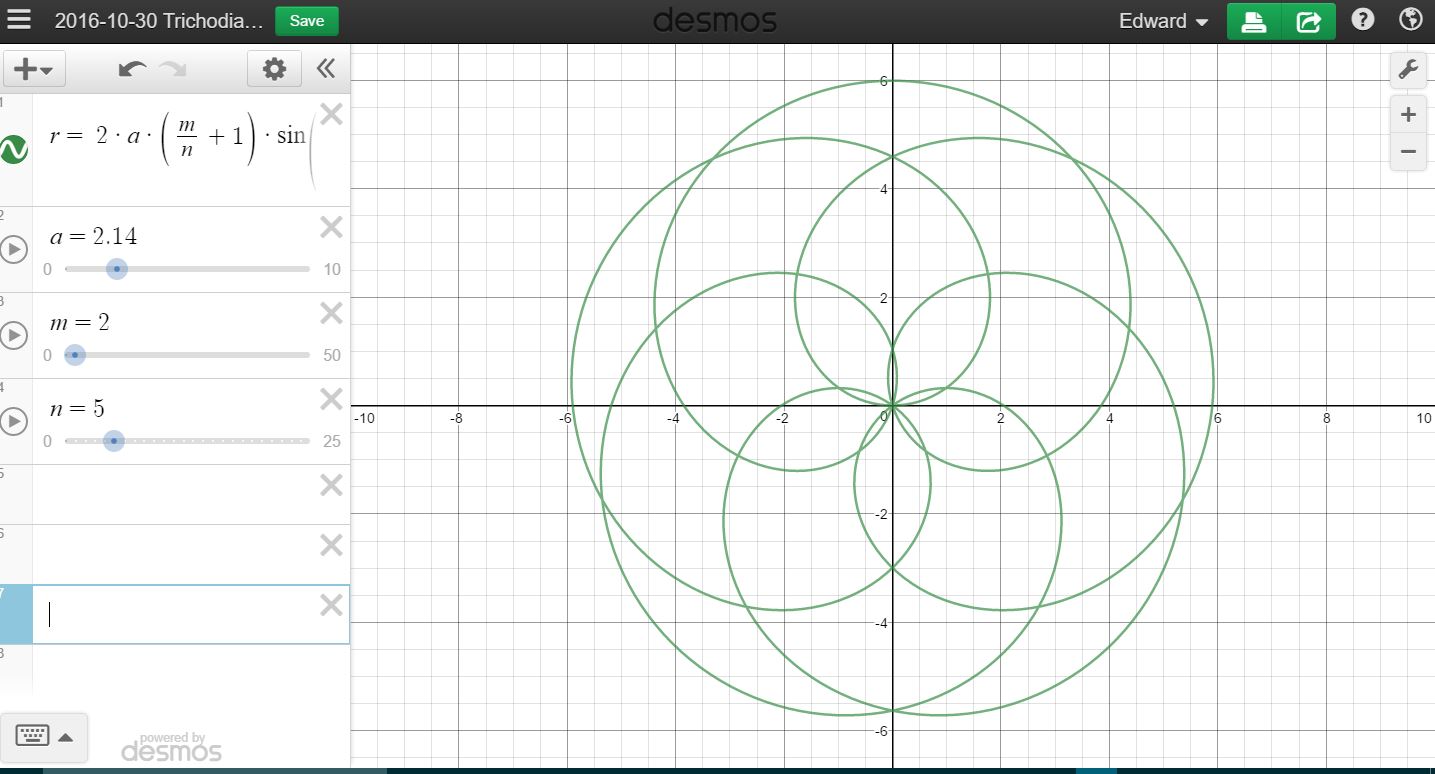Open the hamburger menu
This screenshot has width=1435, height=774.
20,19
